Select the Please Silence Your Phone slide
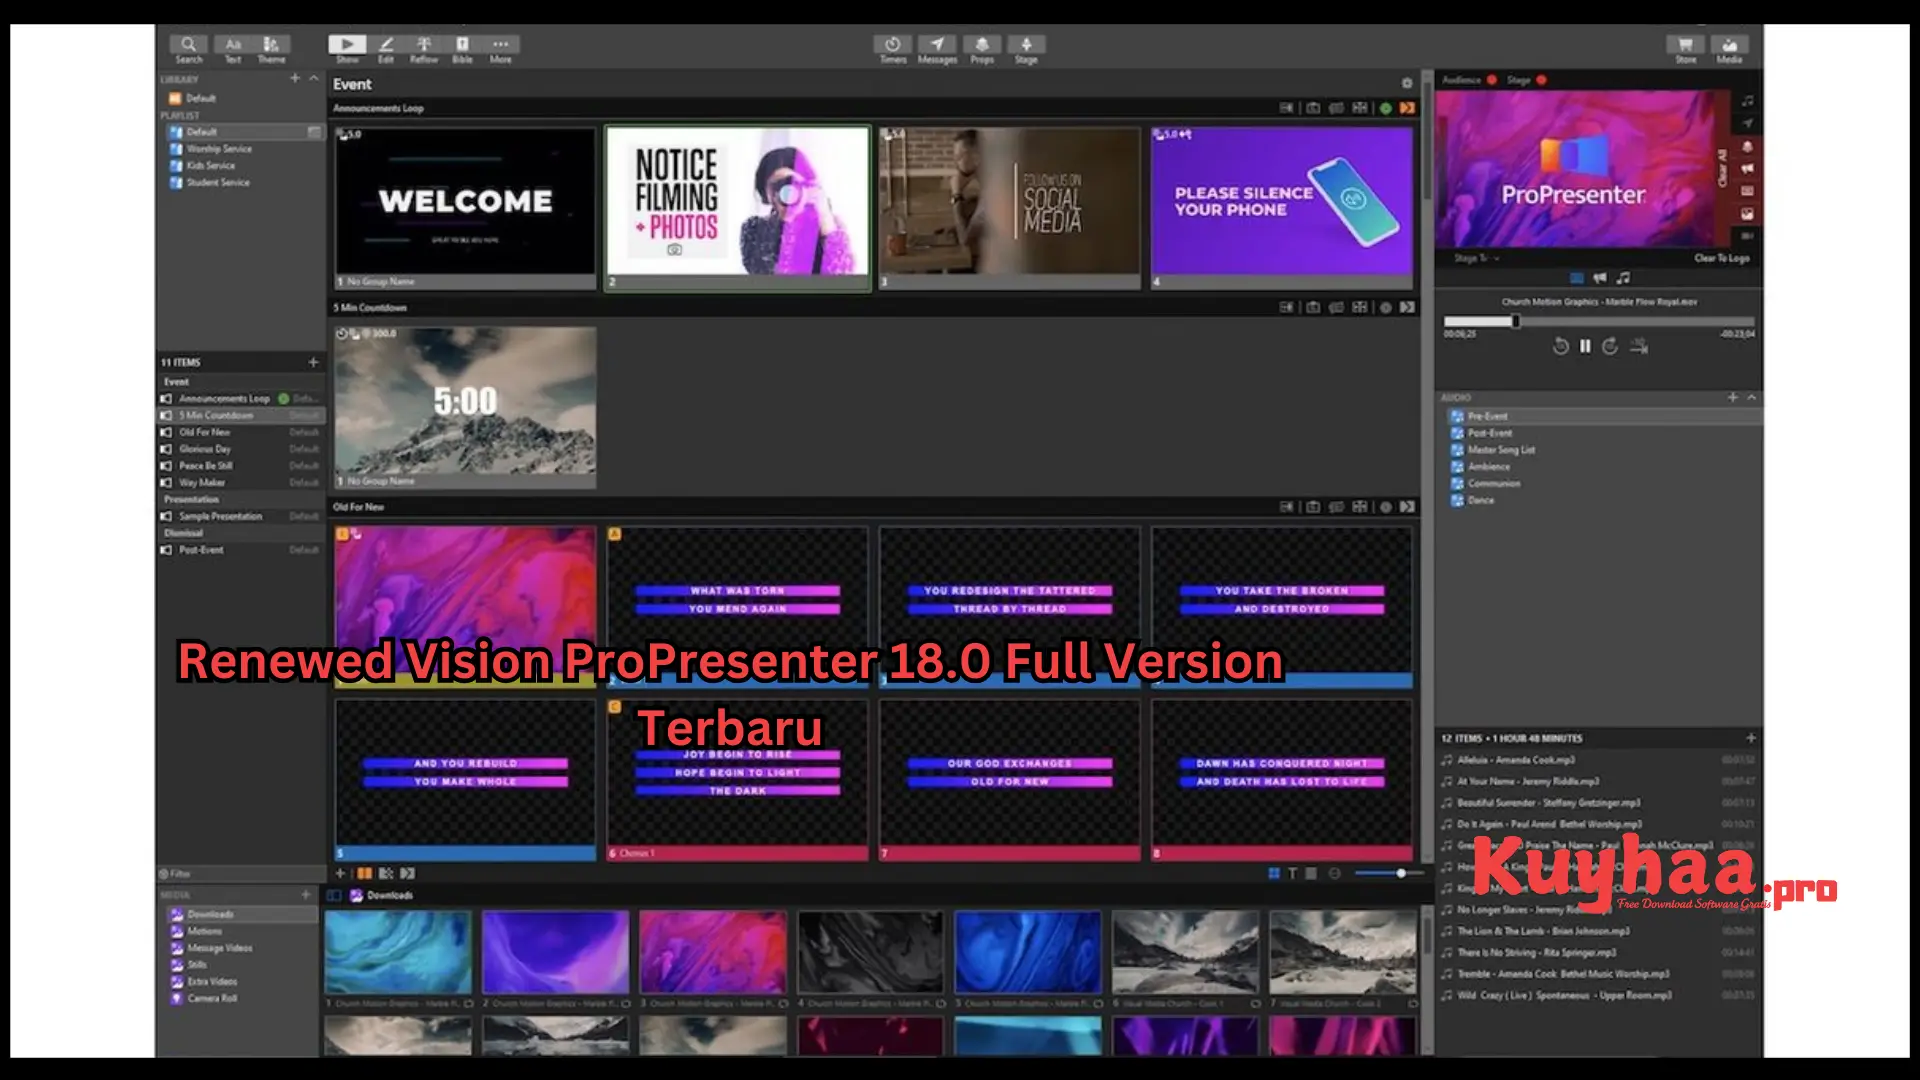The width and height of the screenshot is (1920, 1080). [x=1282, y=208]
